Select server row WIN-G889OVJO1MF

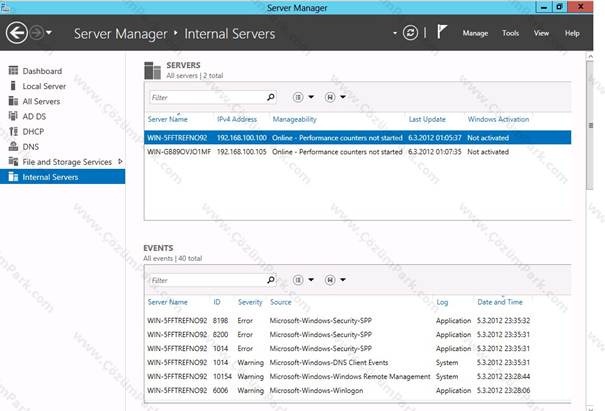pos(358,152)
